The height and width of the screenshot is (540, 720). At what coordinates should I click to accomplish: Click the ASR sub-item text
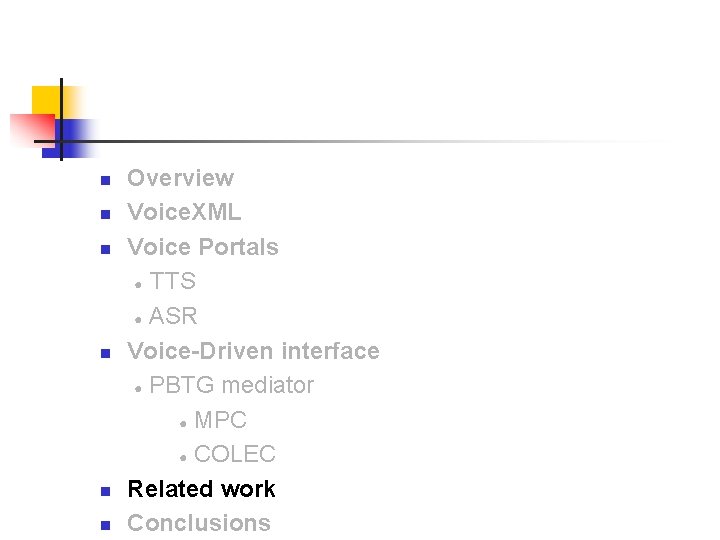point(173,316)
